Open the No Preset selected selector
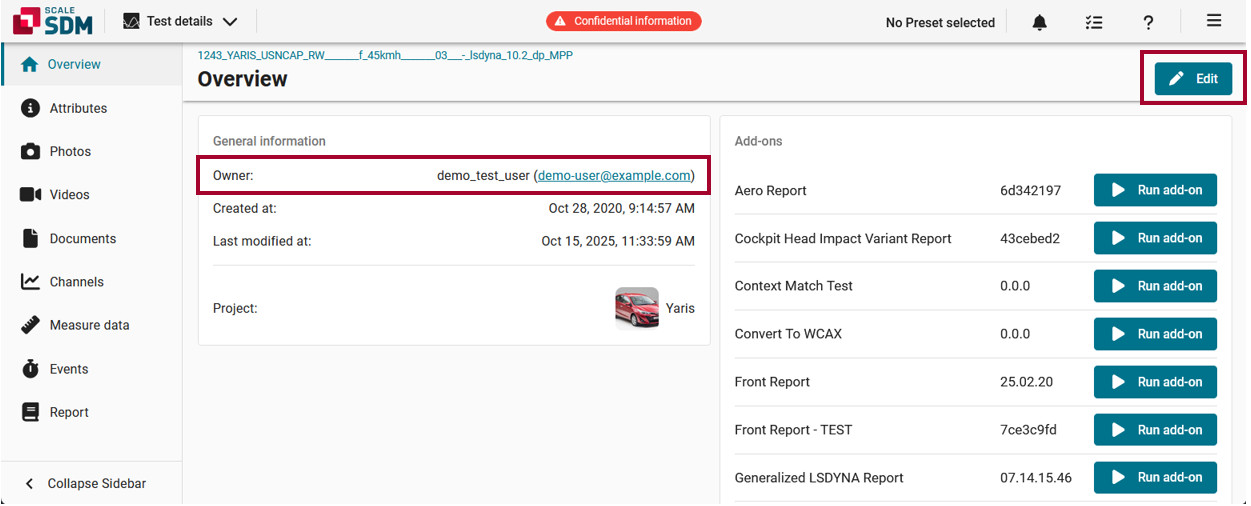This screenshot has height=506, width=1251. (940, 22)
